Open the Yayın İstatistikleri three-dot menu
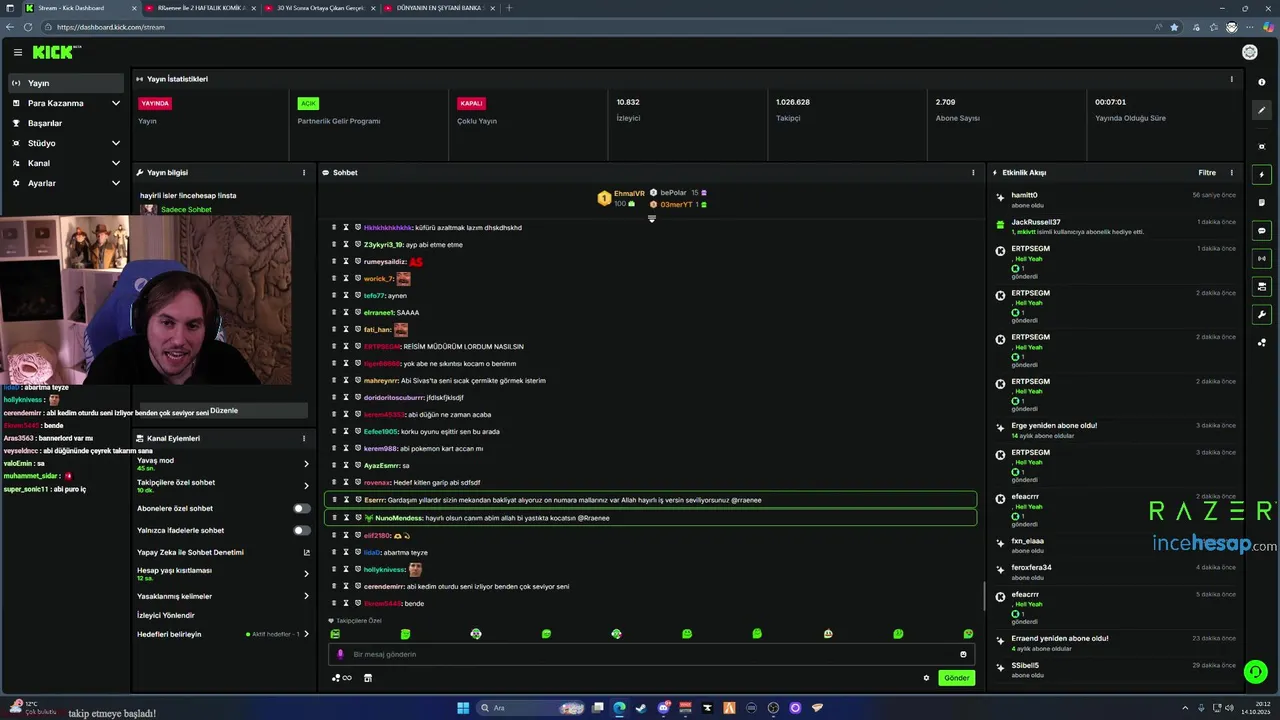 [1231, 79]
